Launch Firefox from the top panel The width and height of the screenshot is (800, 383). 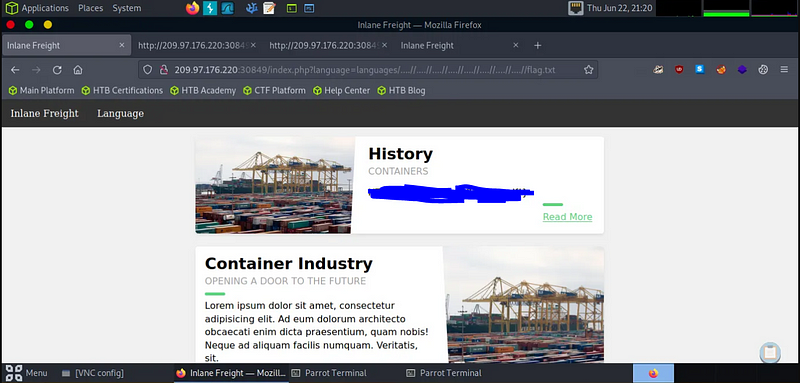pyautogui.click(x=192, y=8)
